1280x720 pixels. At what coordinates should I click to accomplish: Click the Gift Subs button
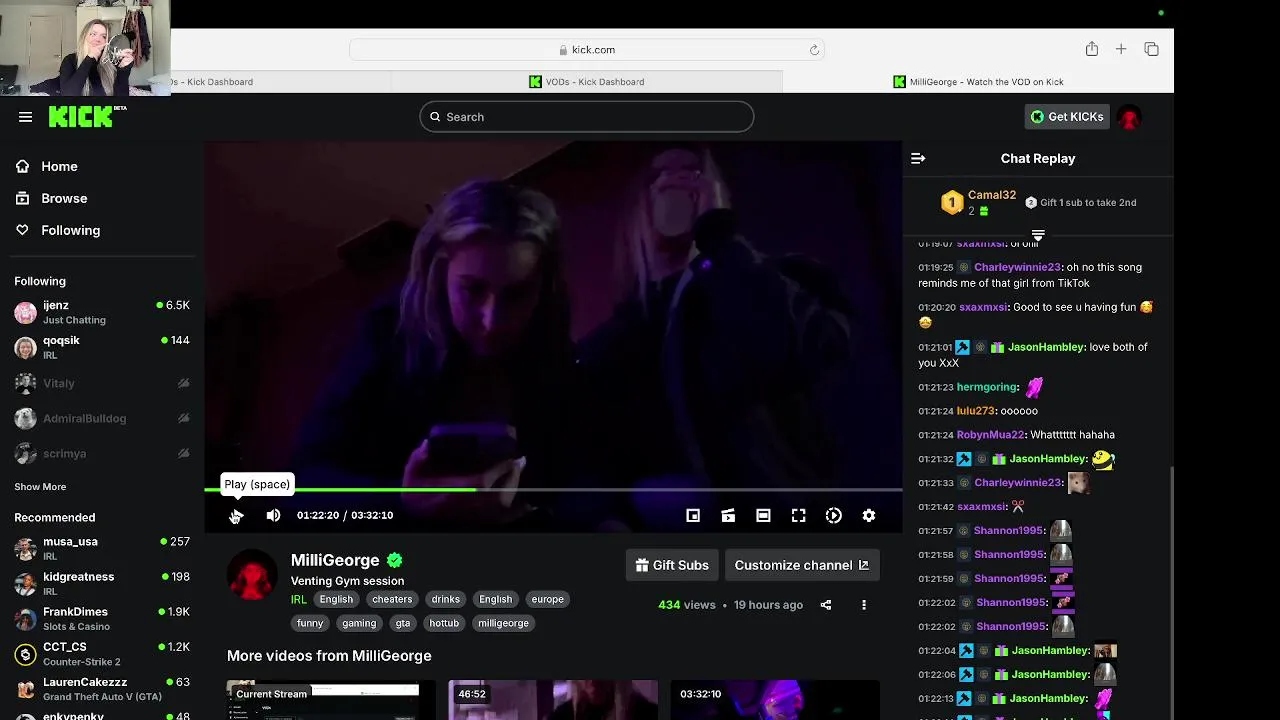[672, 565]
